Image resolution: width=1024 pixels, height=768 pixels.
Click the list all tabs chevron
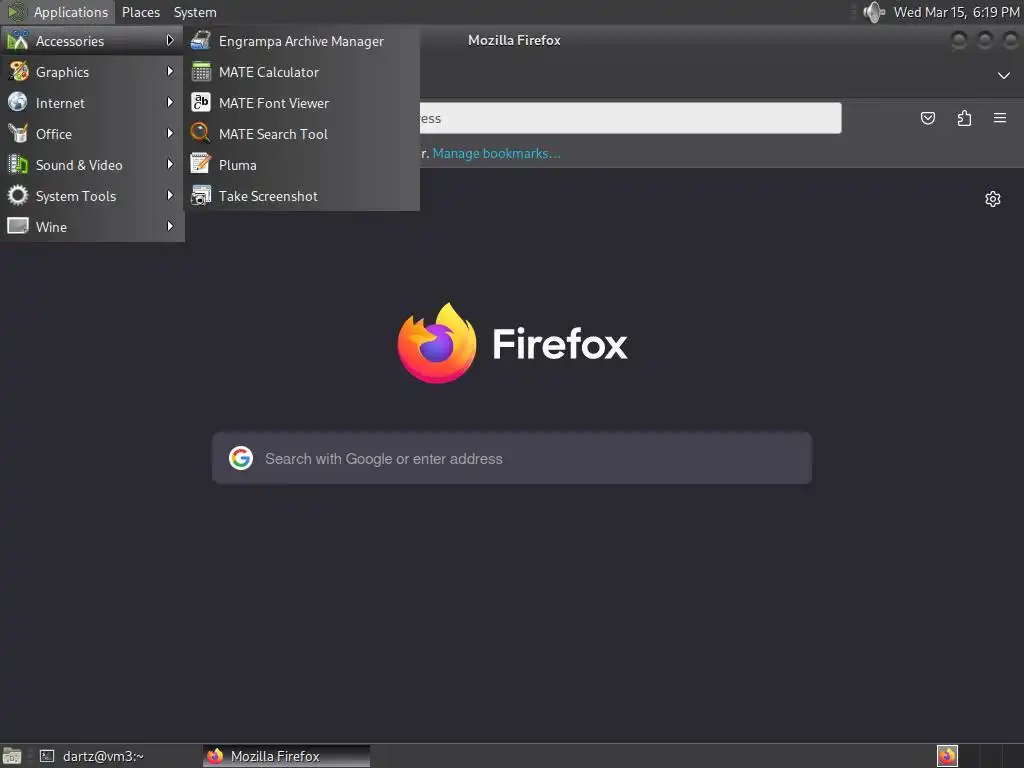1004,76
